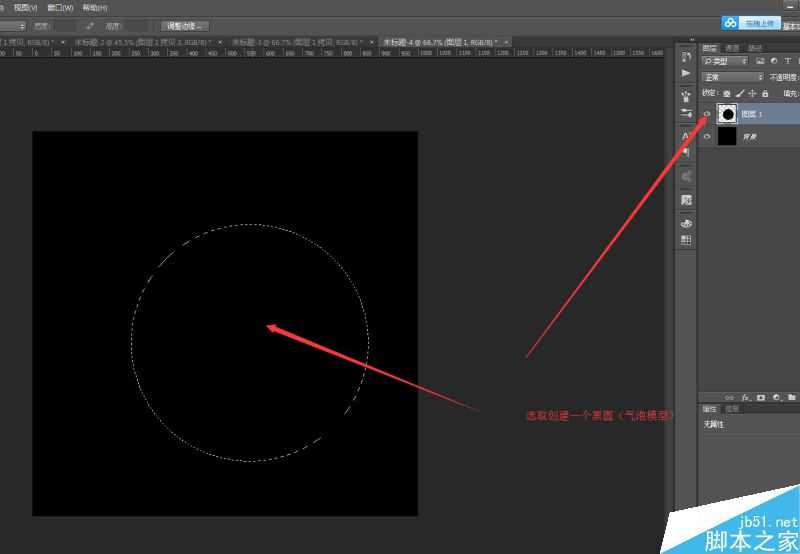Click the 背景 layer black thumbnail
The height and width of the screenshot is (554, 800).
point(727,136)
